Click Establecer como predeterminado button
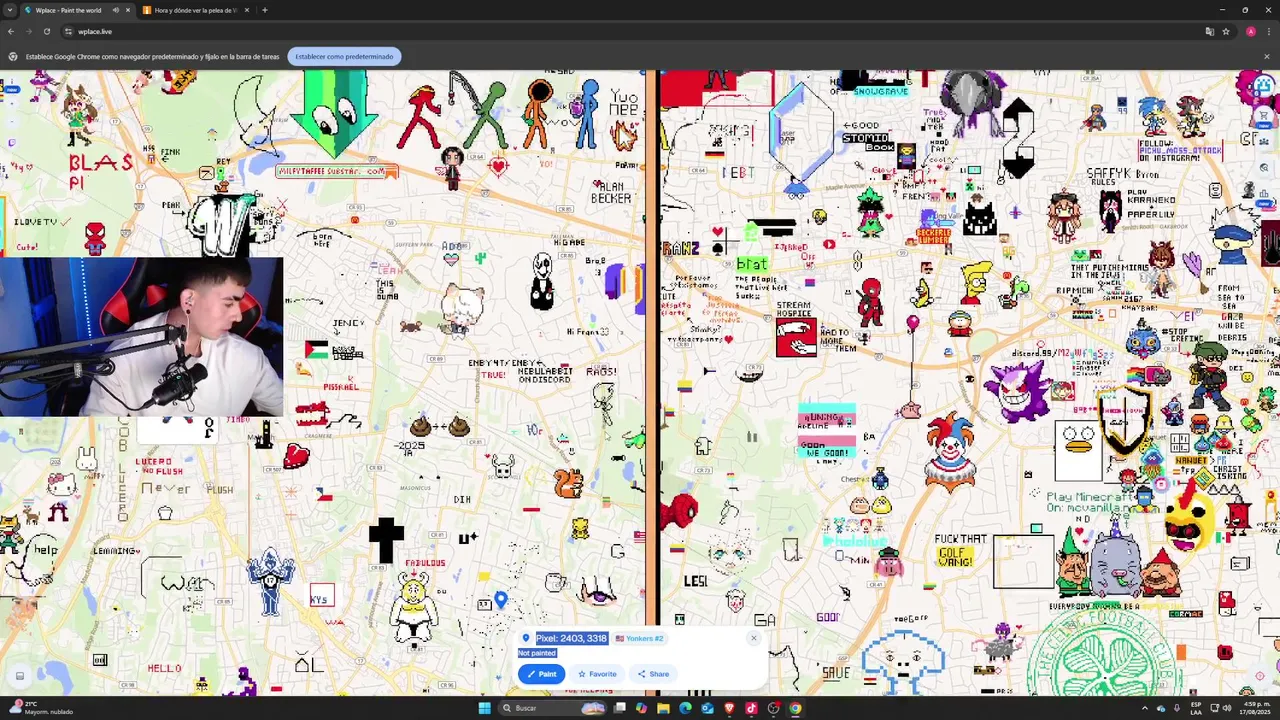1280x720 pixels. tap(344, 56)
